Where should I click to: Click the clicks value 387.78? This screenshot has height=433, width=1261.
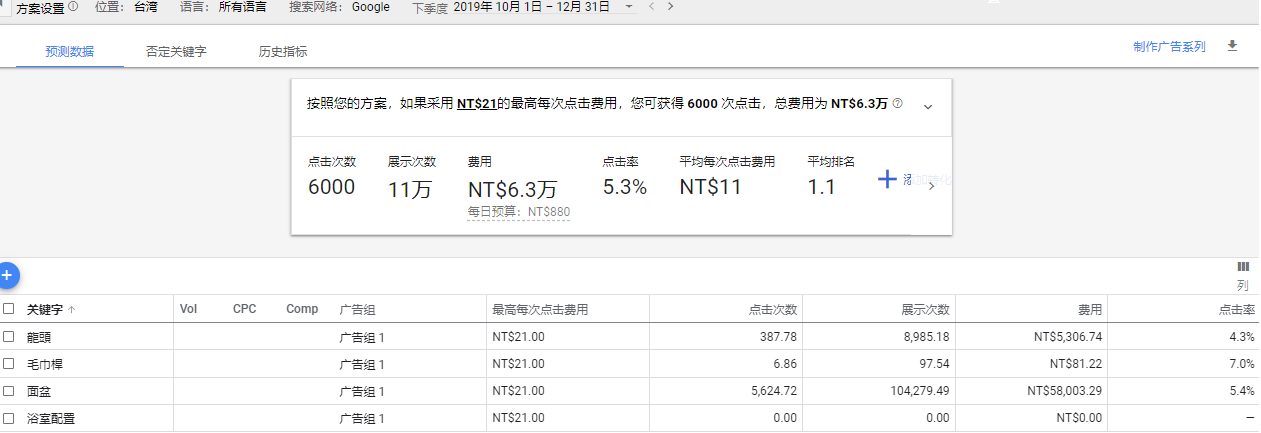778,337
